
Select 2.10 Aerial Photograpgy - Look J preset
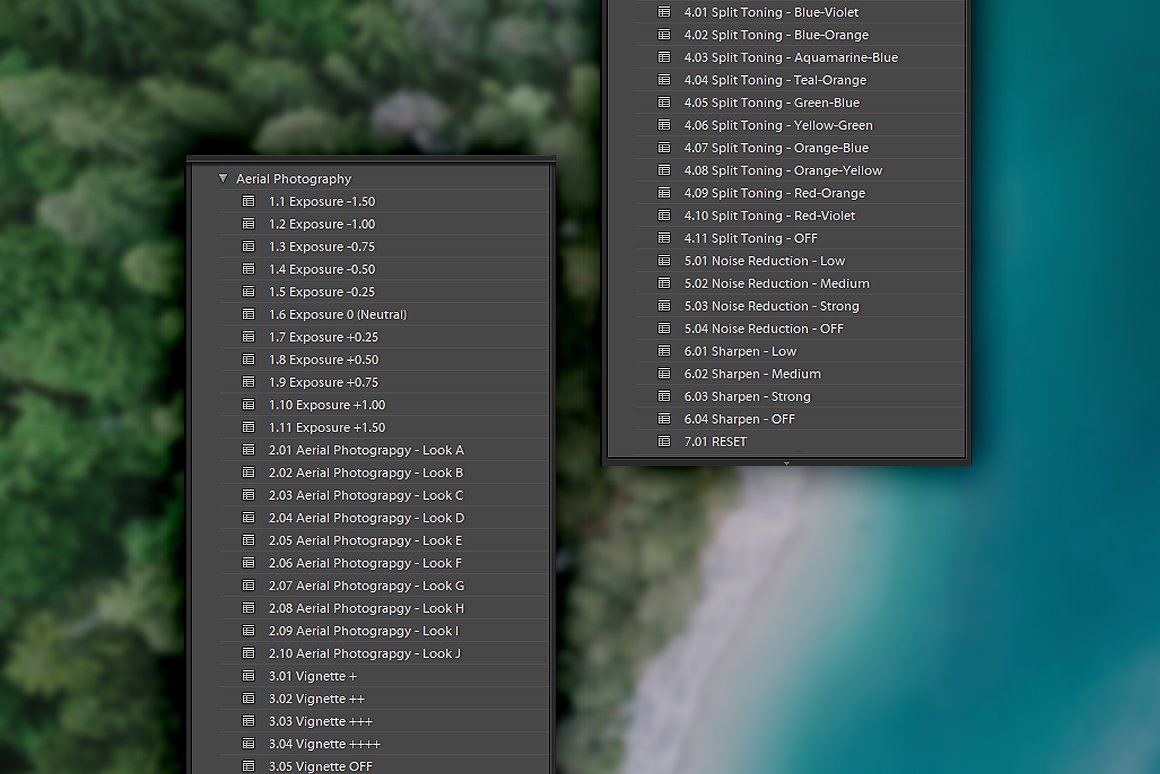[x=364, y=653]
